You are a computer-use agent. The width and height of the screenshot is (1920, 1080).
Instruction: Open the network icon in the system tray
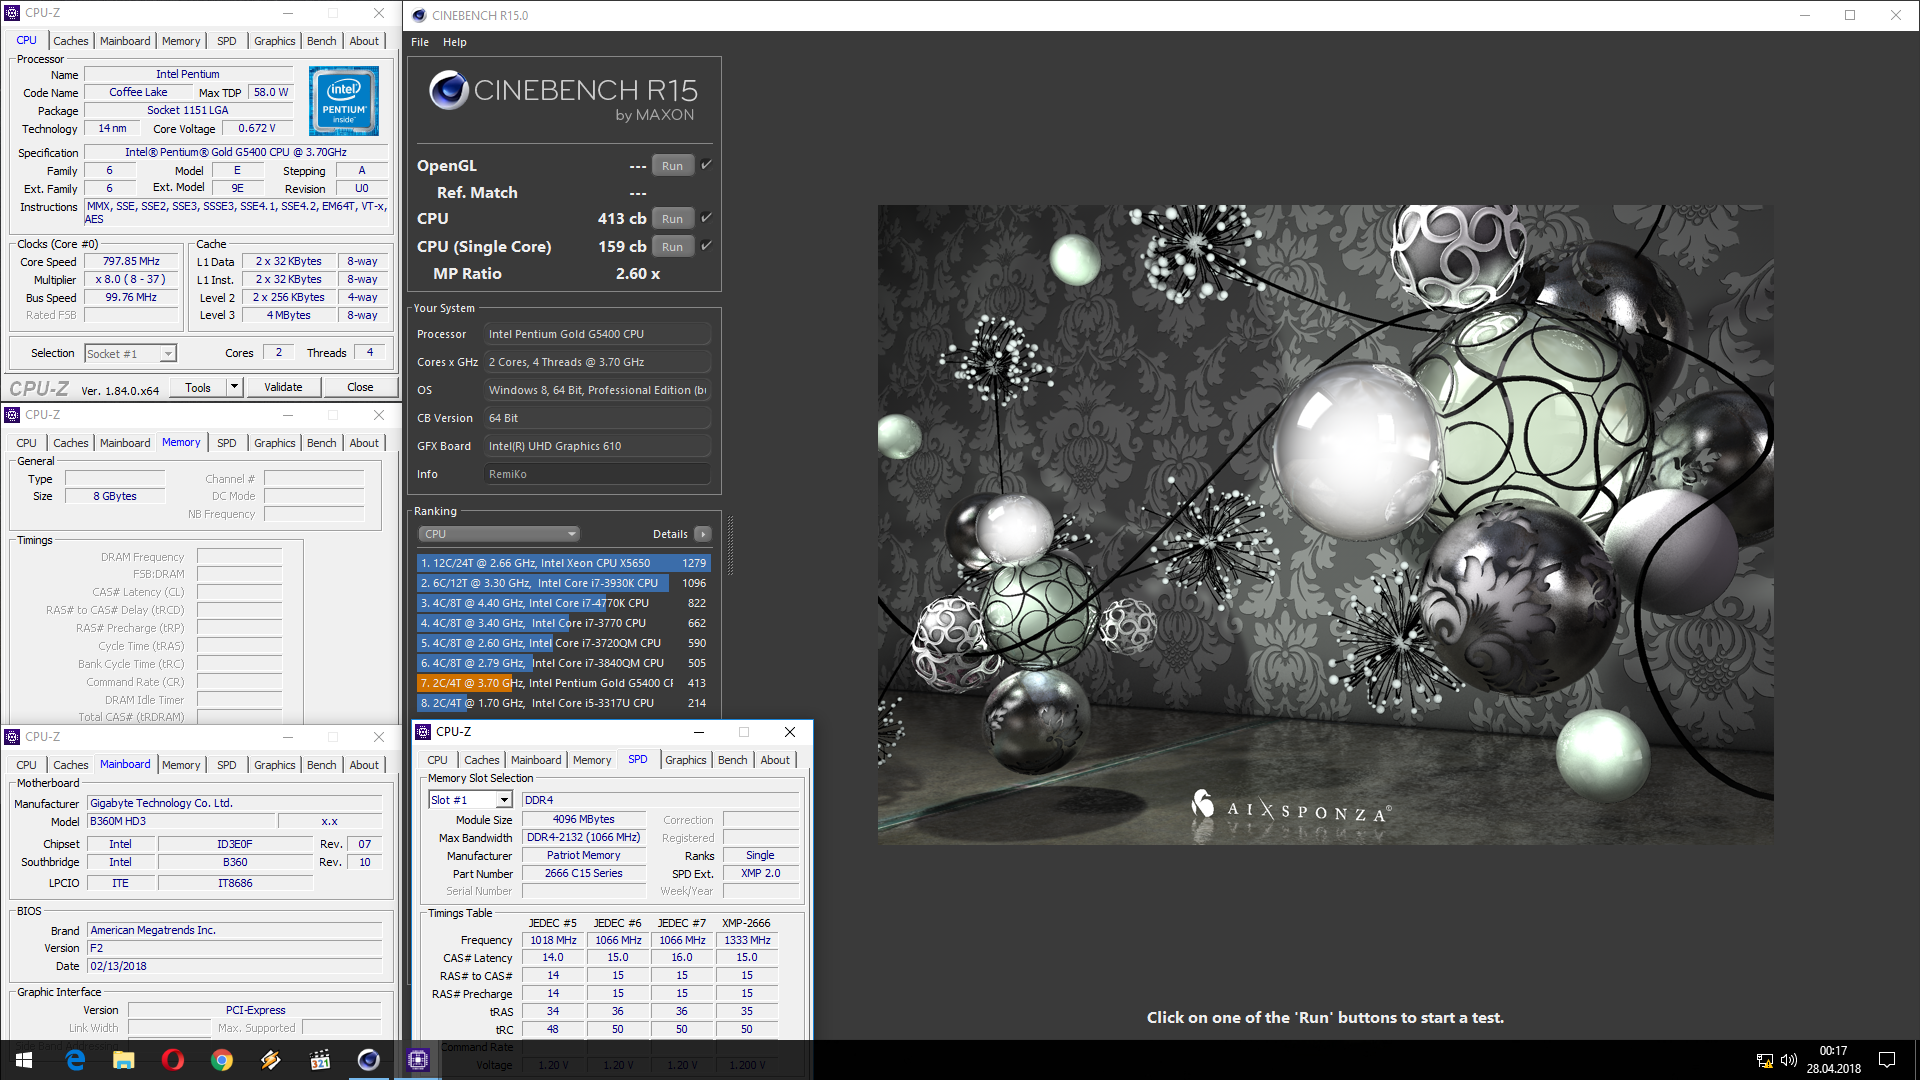pos(1765,1060)
